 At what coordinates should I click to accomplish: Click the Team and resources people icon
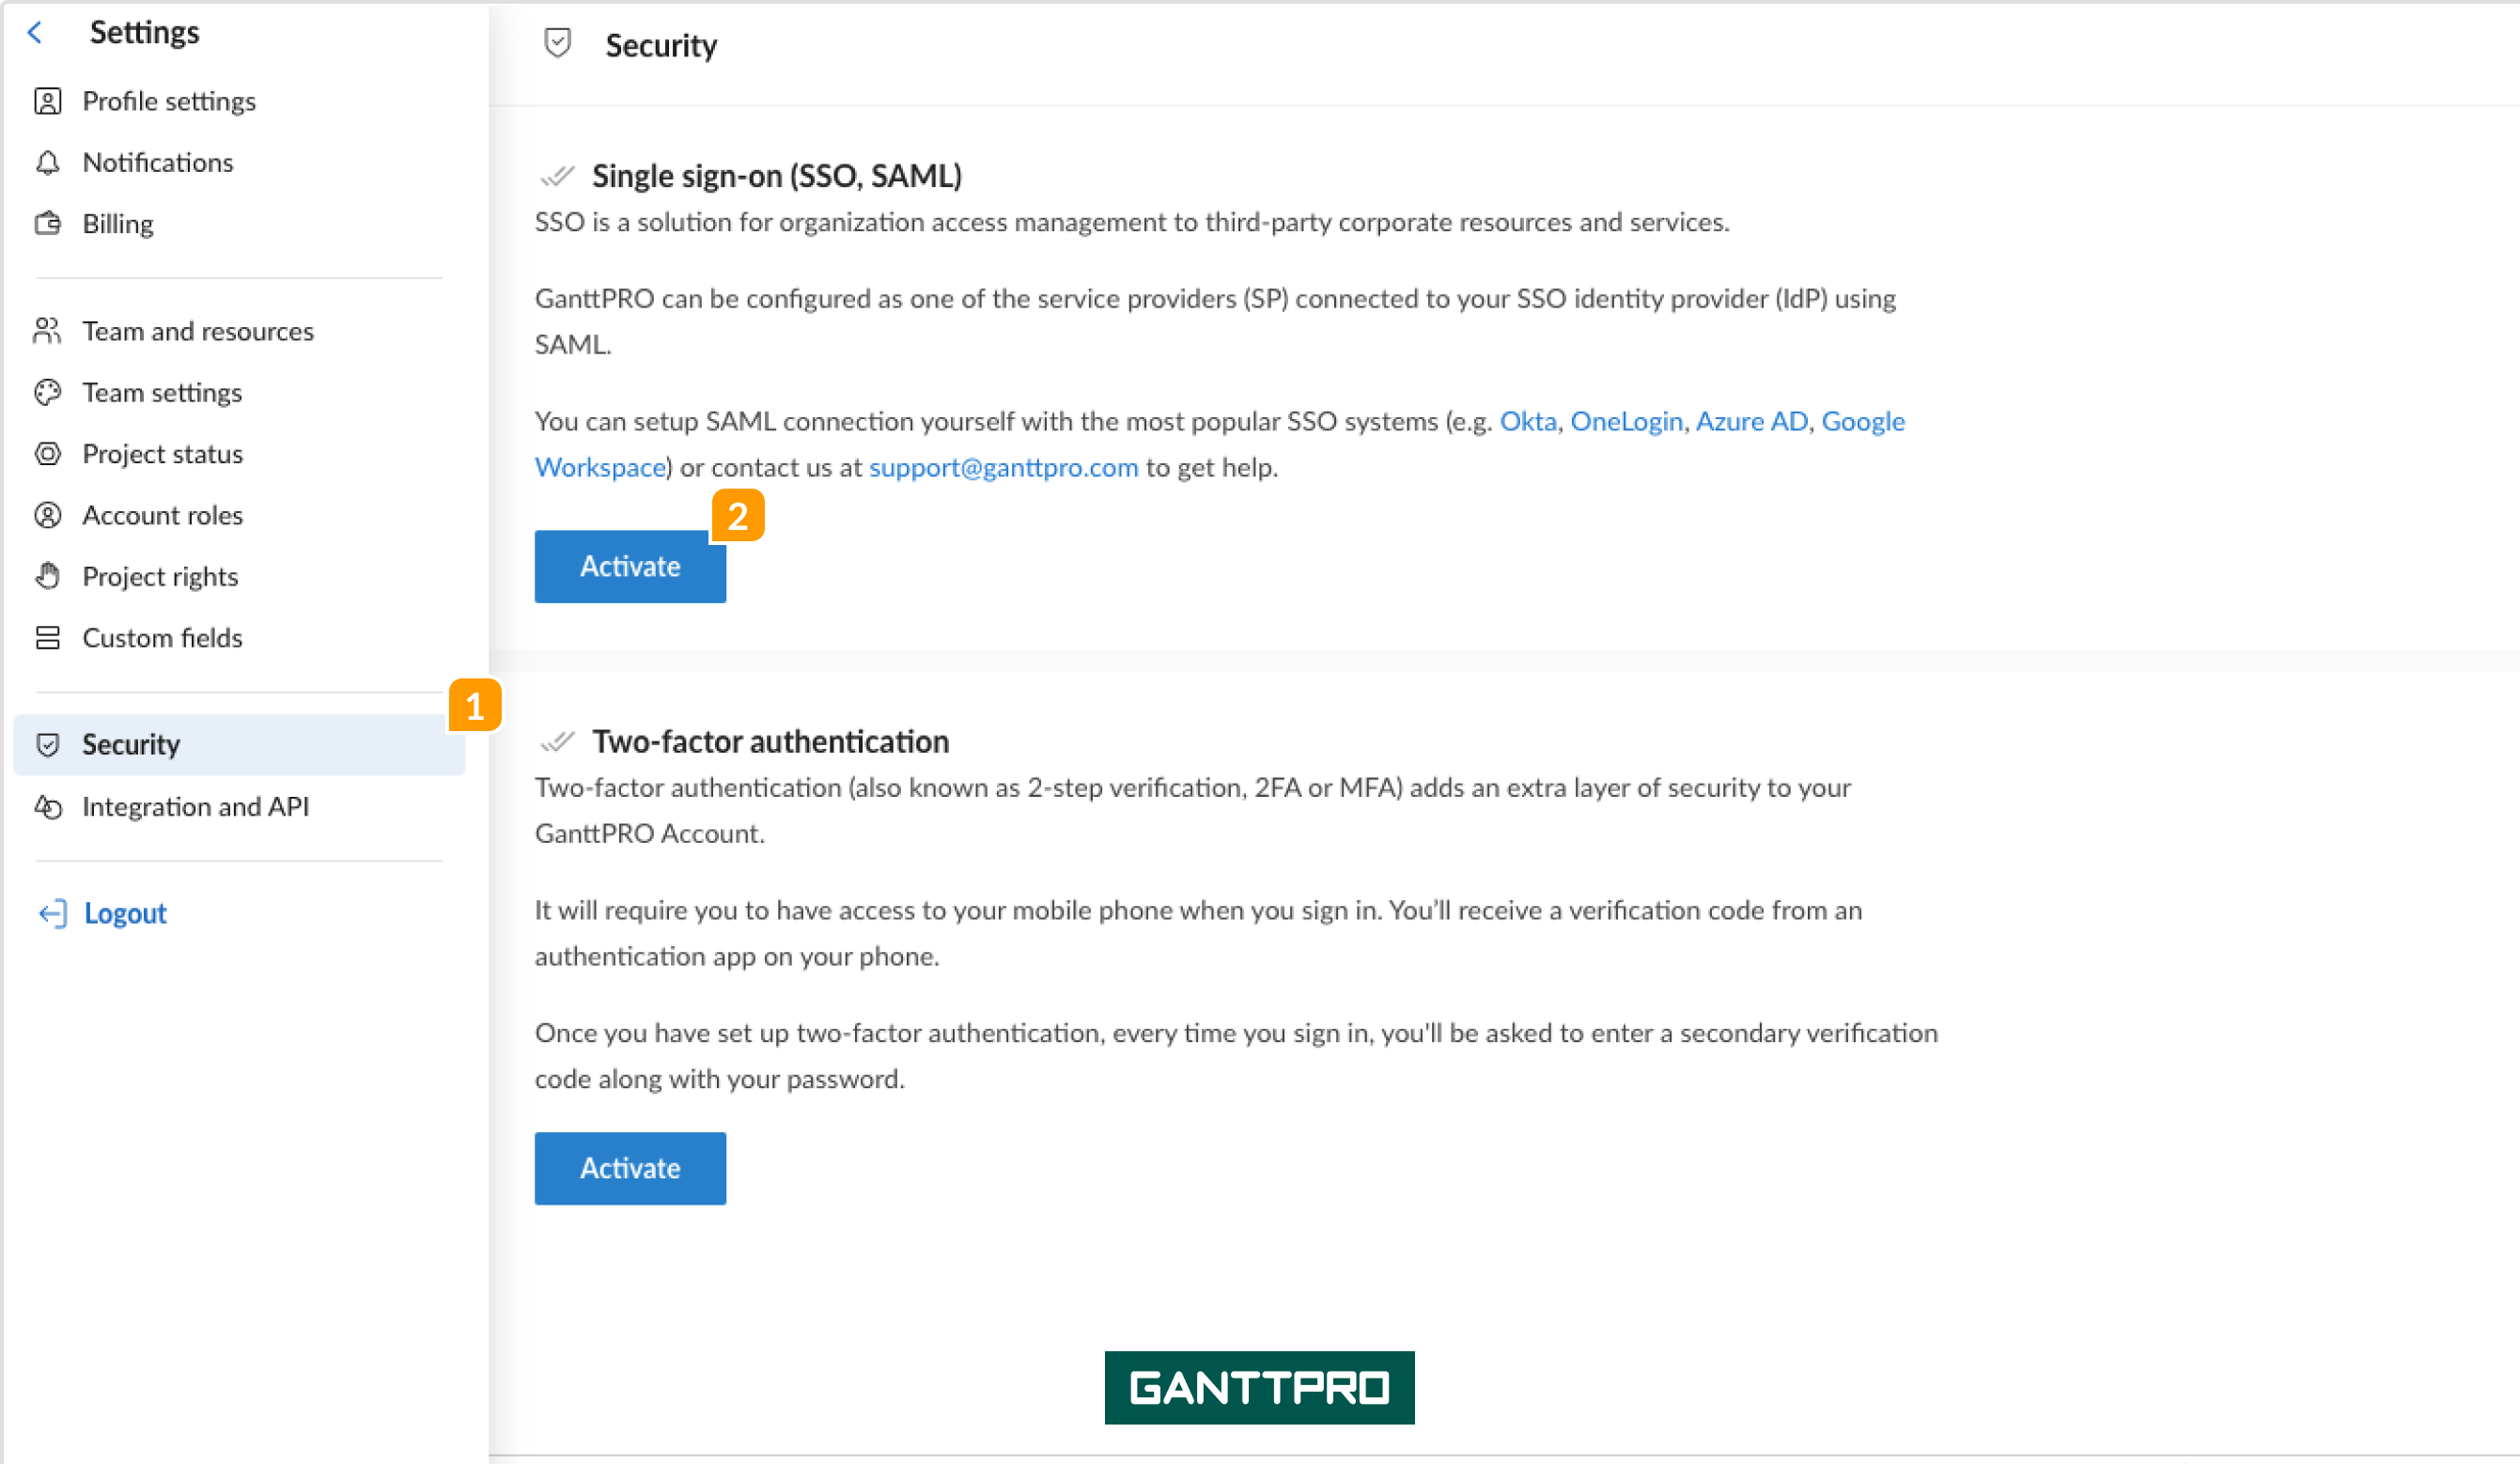[47, 331]
